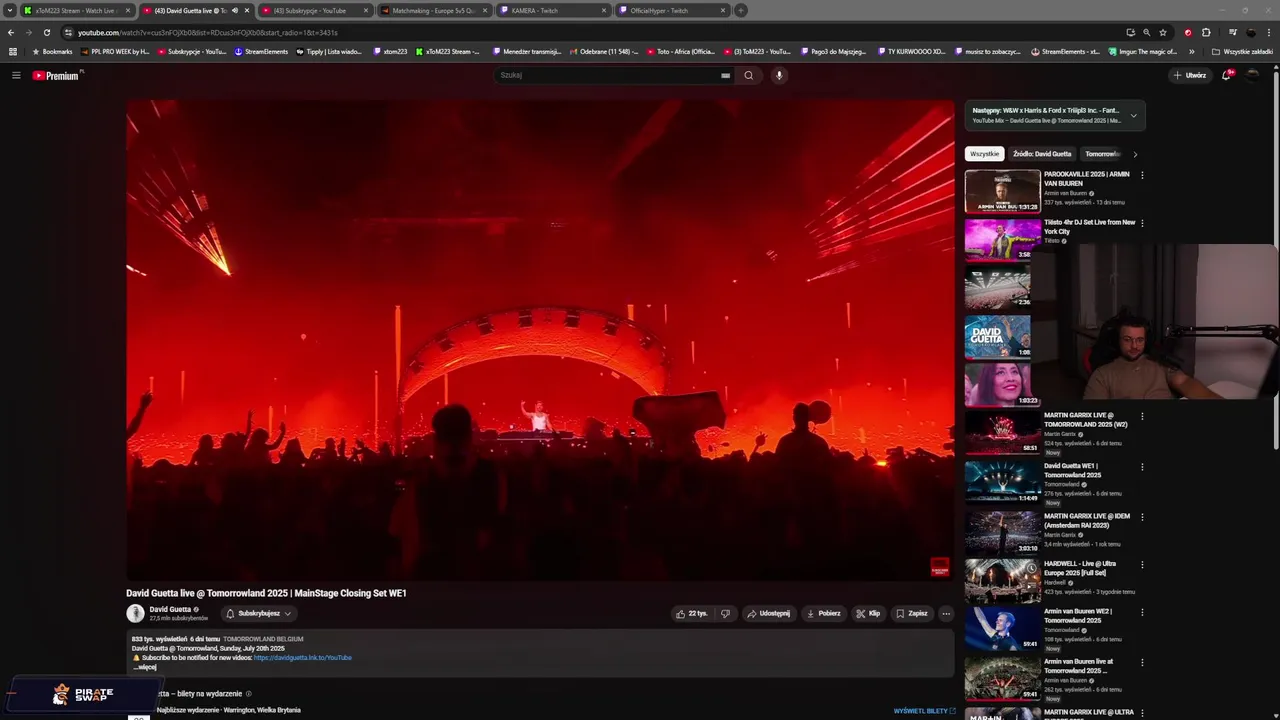Start voice search with microphone icon

click(x=779, y=75)
